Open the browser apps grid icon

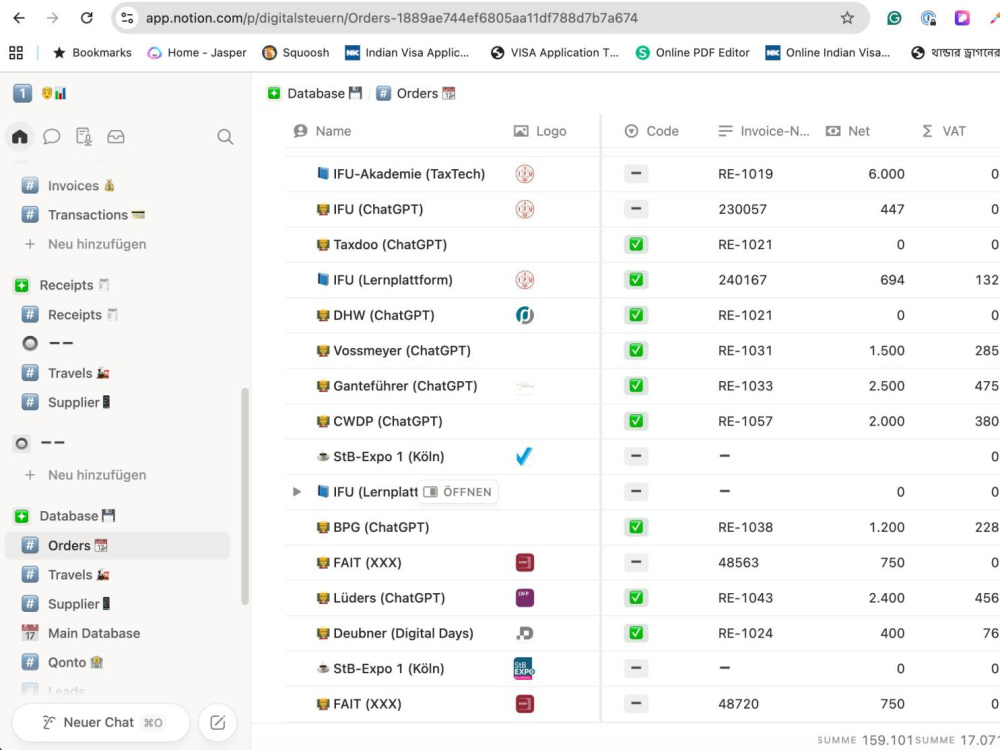(16, 52)
